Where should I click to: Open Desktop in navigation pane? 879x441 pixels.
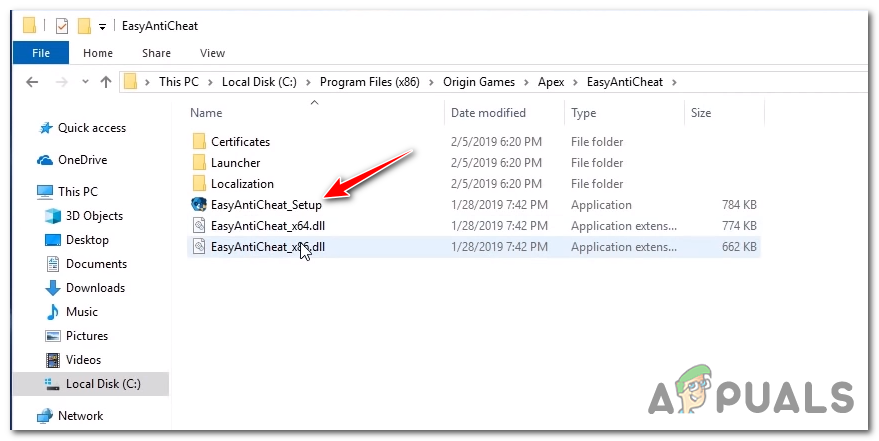pyautogui.click(x=87, y=240)
